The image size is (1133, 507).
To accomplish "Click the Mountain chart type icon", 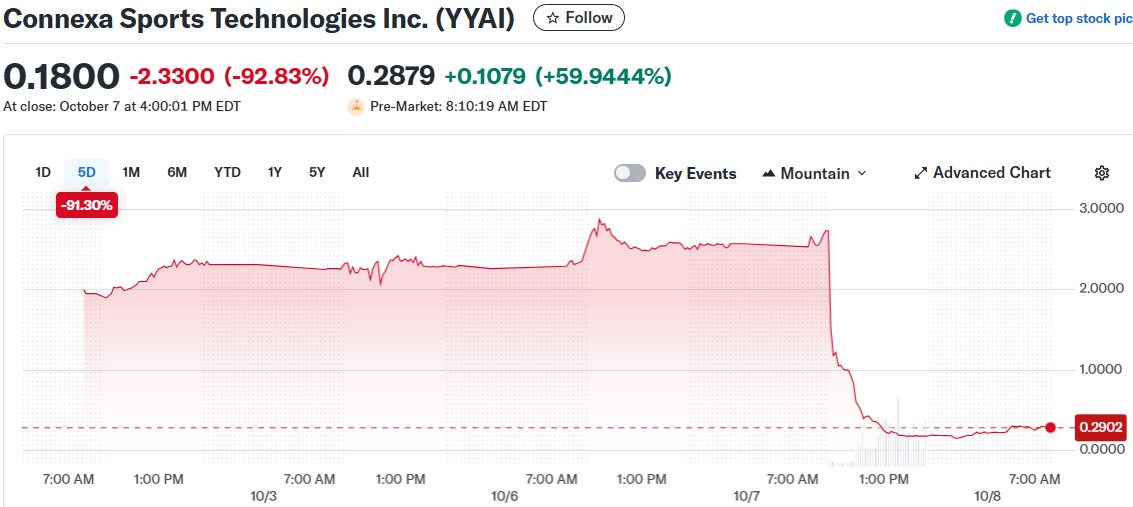I will 769,173.
